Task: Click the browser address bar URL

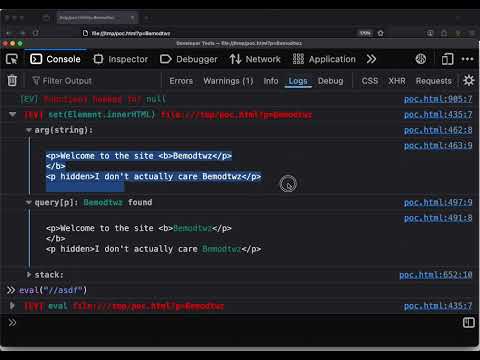Action: tap(131, 33)
